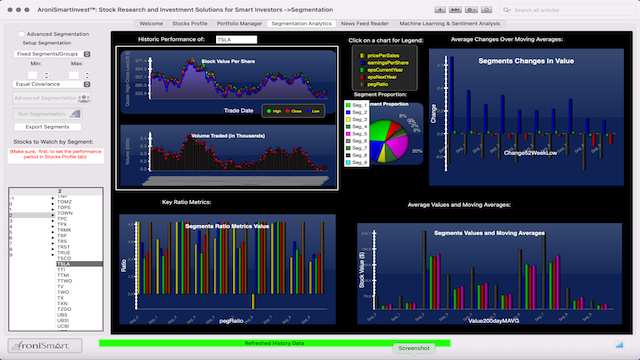Open the gear settings toolbar menu
This screenshot has height=360, width=640.
[471, 10]
